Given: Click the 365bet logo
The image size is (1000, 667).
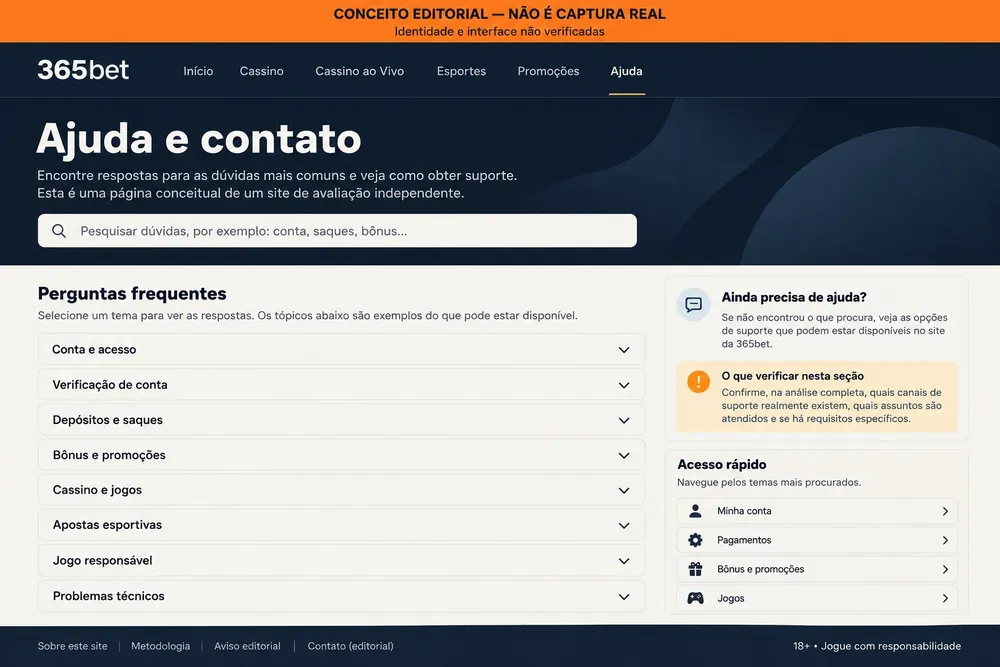Looking at the screenshot, I should (x=83, y=70).
